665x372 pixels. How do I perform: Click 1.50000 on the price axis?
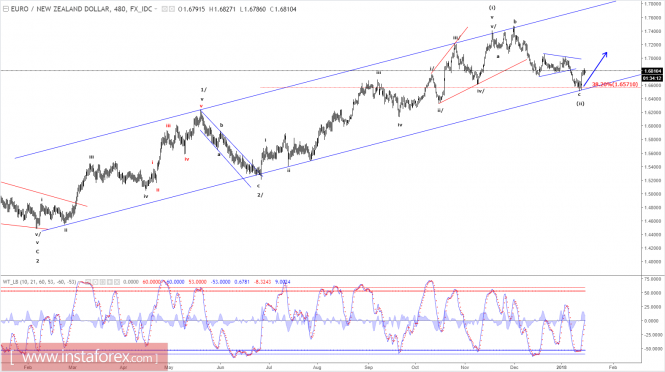(654, 194)
